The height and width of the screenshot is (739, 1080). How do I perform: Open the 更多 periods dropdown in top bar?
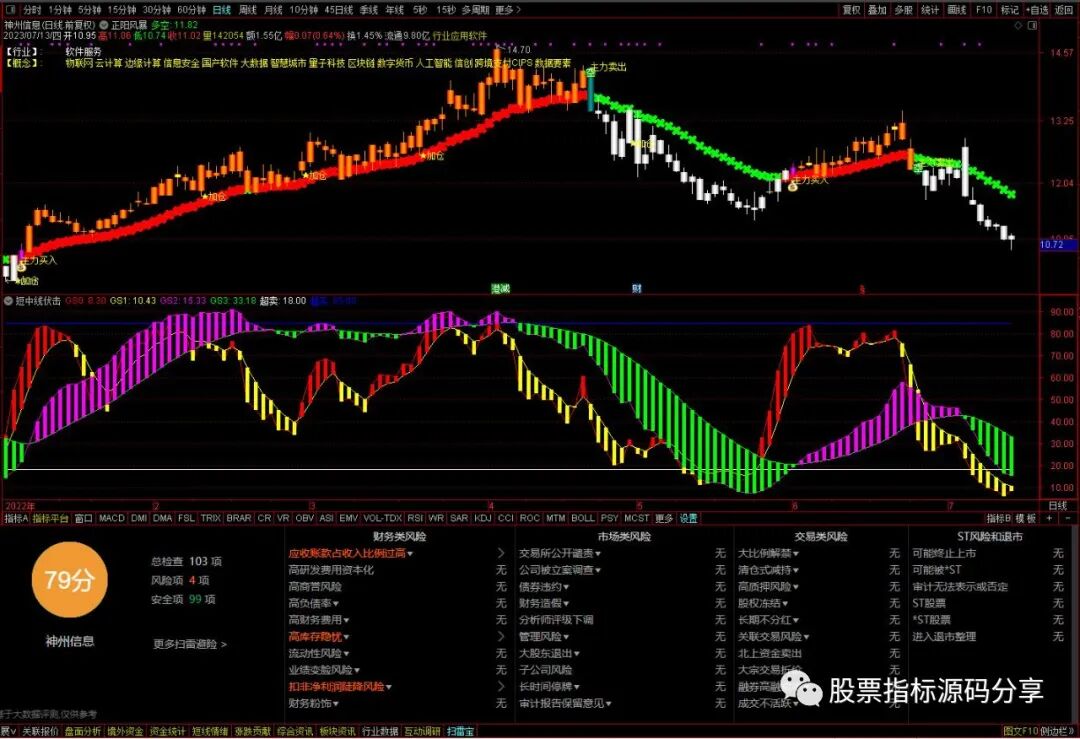pyautogui.click(x=508, y=10)
